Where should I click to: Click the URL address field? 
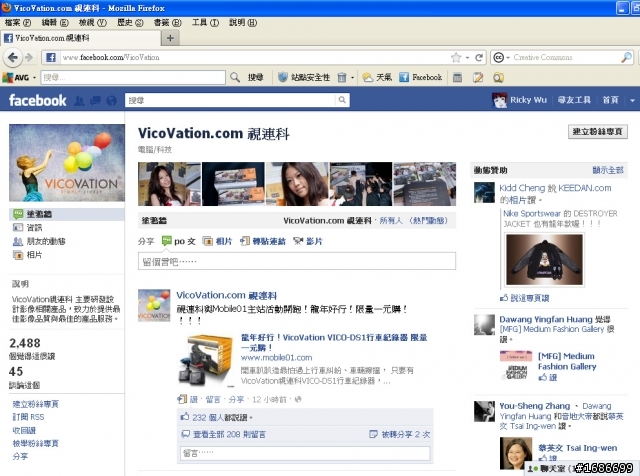[253, 58]
